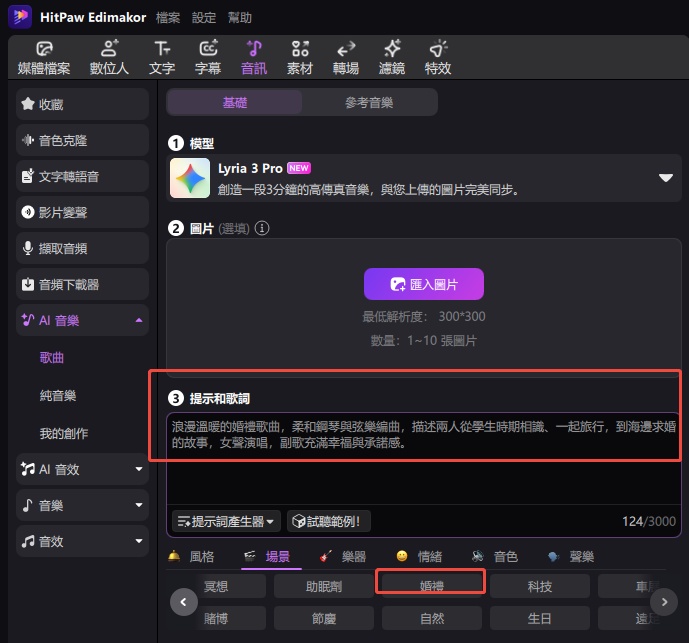Show more scene tags with right arrow
Screen dimensions: 689x643
tap(664, 602)
